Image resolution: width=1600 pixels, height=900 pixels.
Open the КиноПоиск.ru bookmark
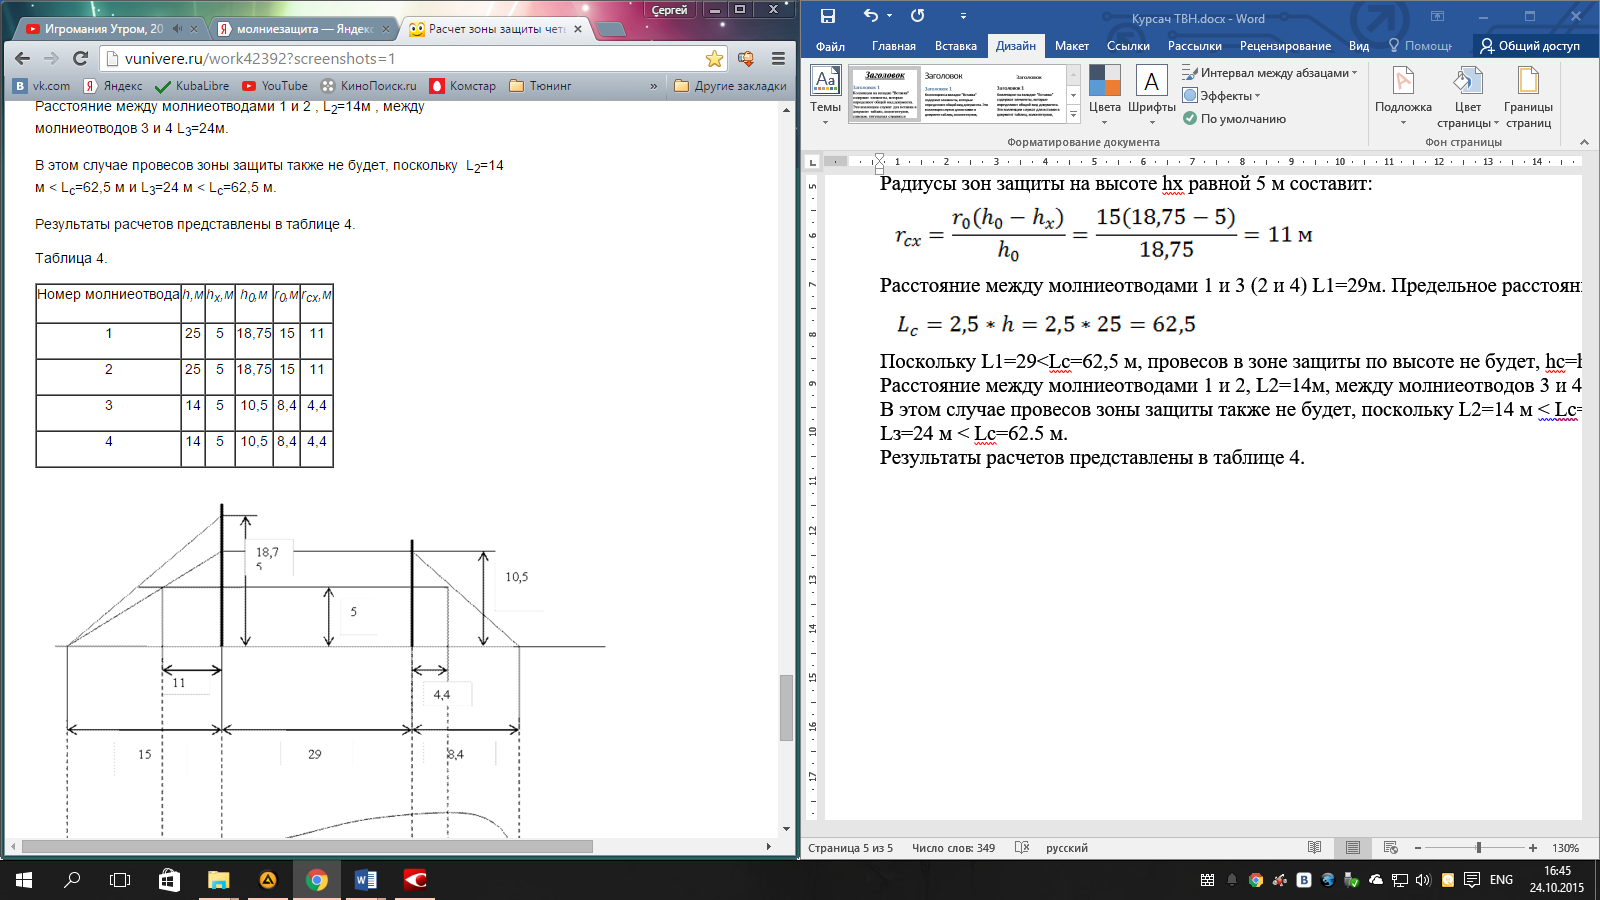click(x=369, y=86)
